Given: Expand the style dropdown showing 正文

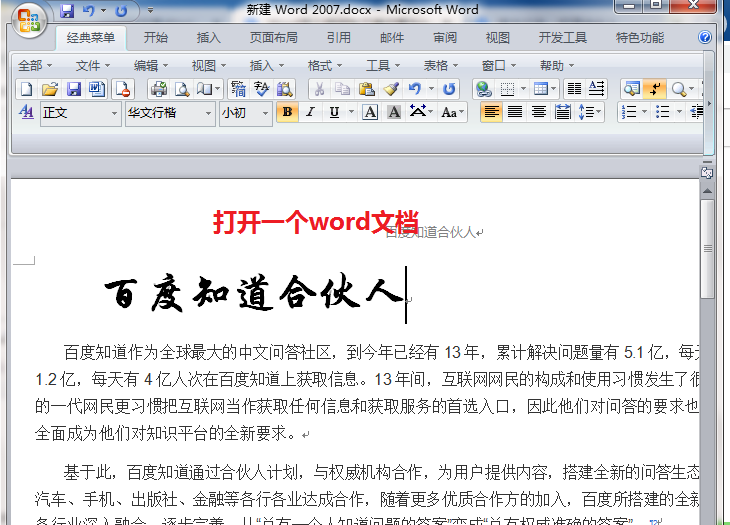Looking at the screenshot, I should 81,113.
